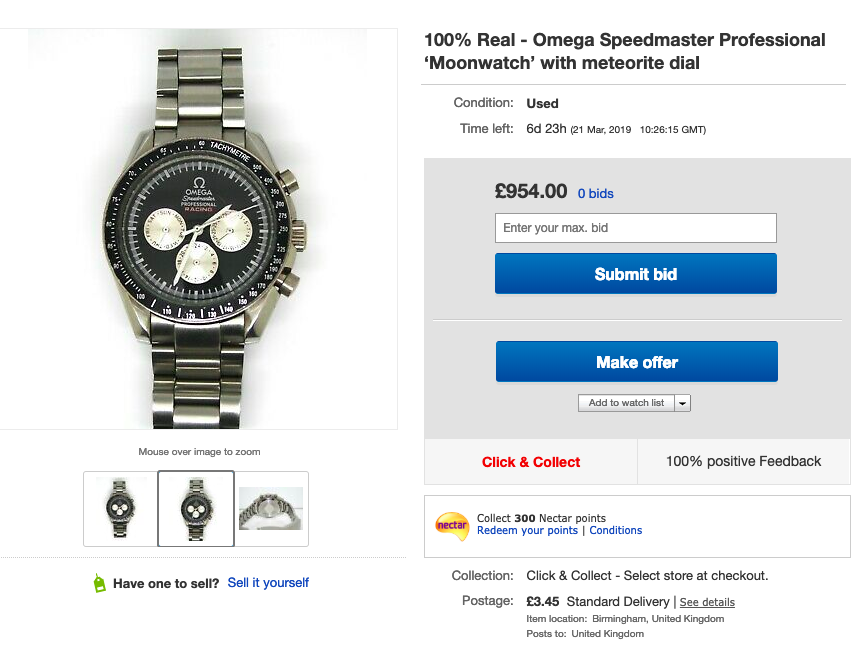Open the Nectar Conditions link
The image size is (861, 647).
point(616,530)
